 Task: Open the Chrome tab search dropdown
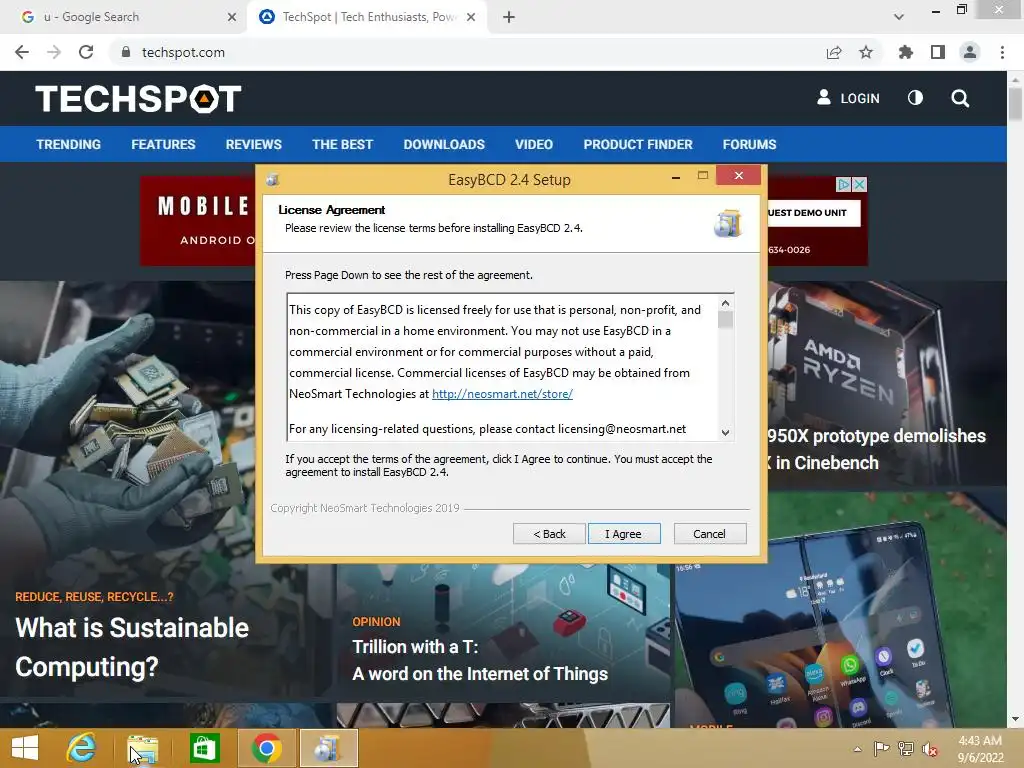tap(899, 17)
